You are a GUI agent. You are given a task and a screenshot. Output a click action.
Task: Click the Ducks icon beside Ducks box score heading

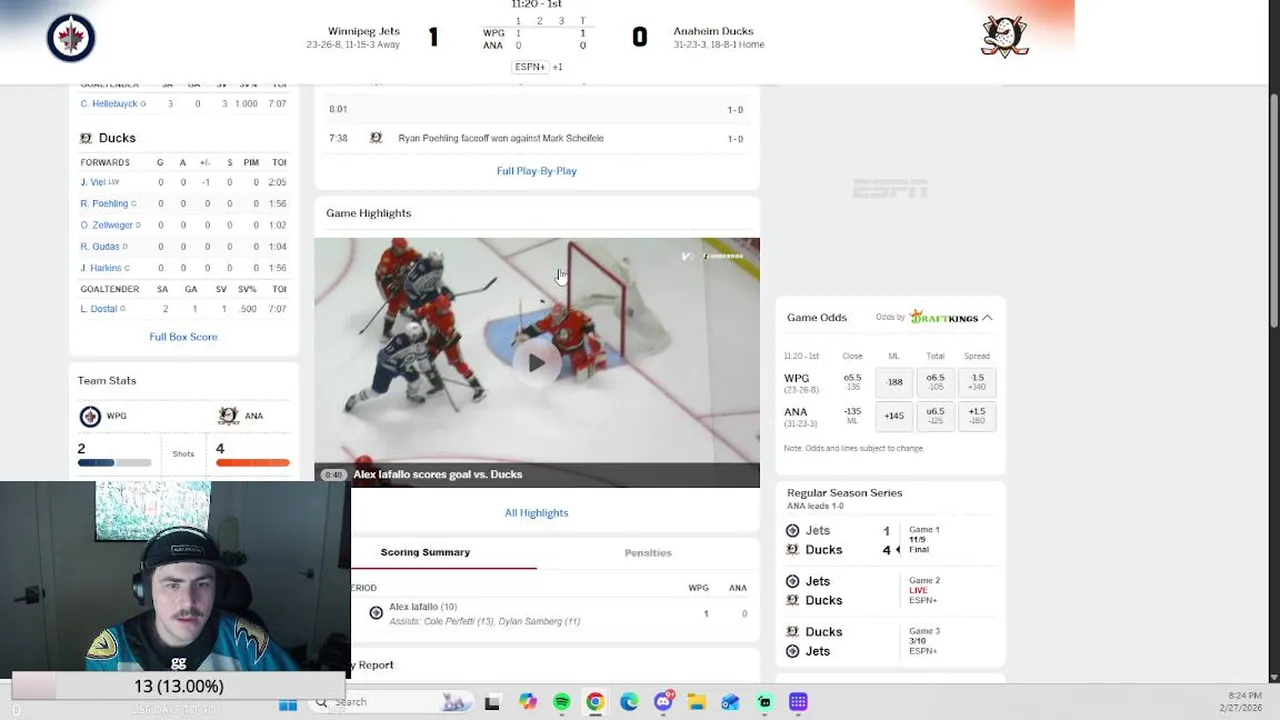(x=86, y=138)
